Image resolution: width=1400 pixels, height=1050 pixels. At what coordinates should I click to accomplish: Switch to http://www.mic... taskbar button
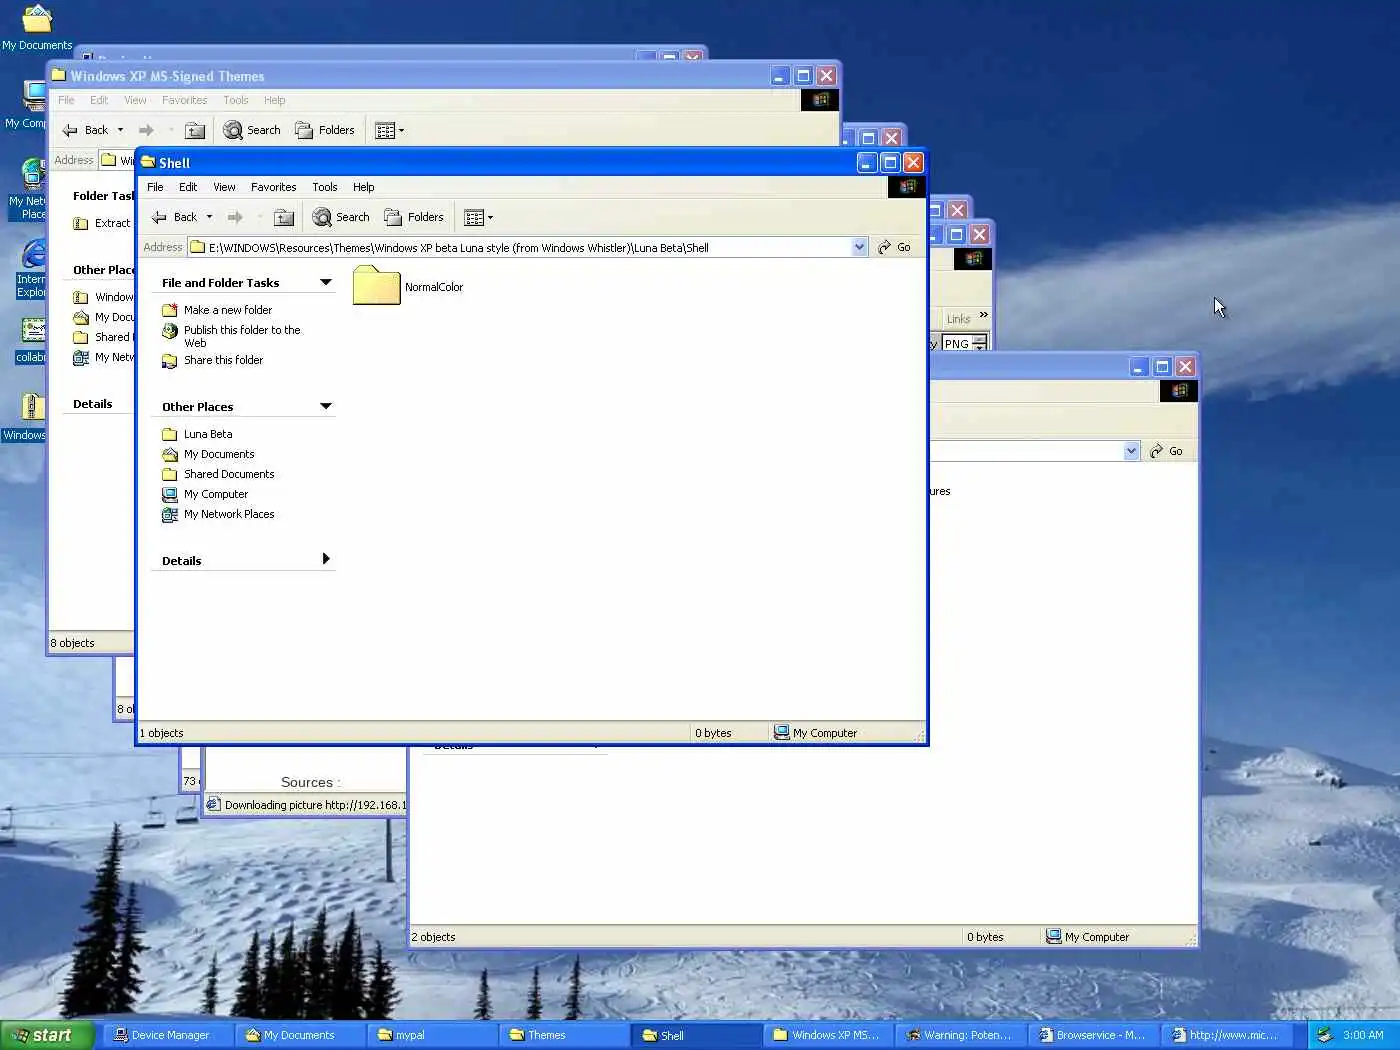(1224, 1035)
